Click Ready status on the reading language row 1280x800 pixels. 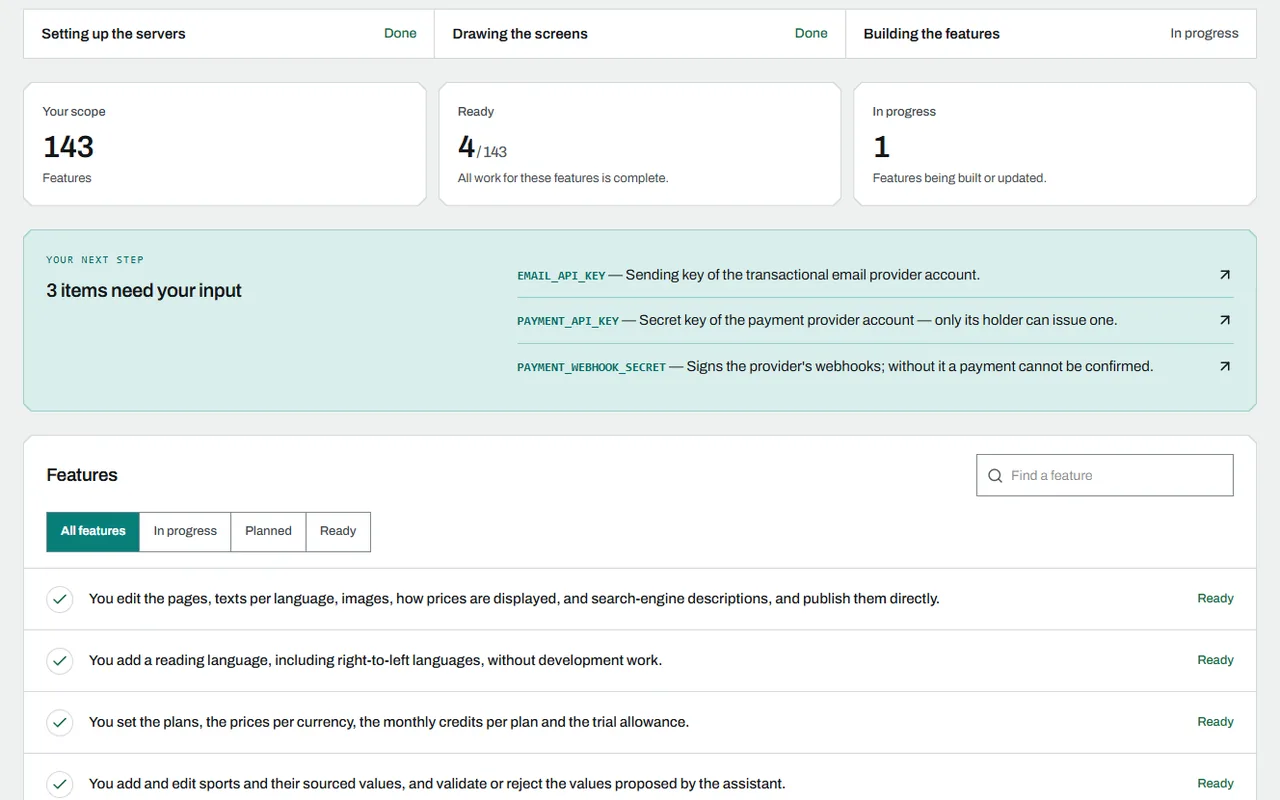[x=1215, y=660]
